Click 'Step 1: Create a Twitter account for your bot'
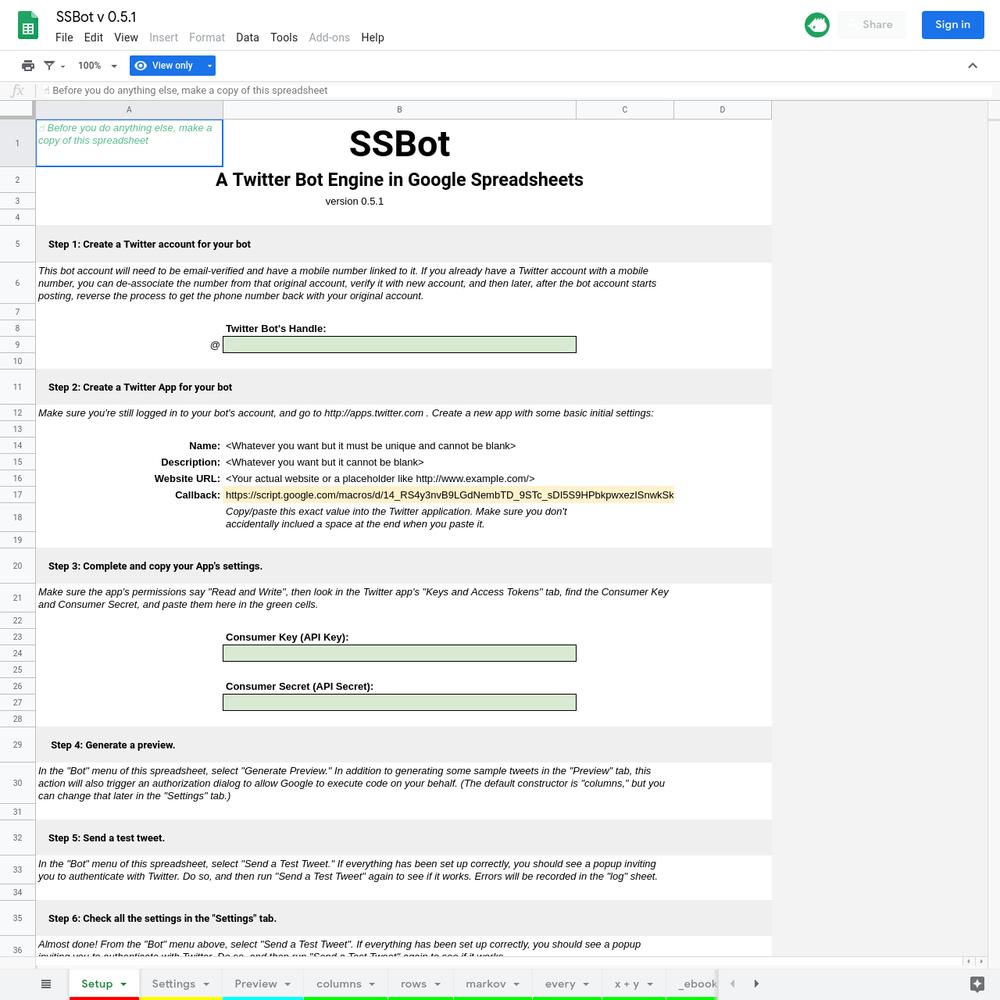1000x1000 pixels. [149, 244]
